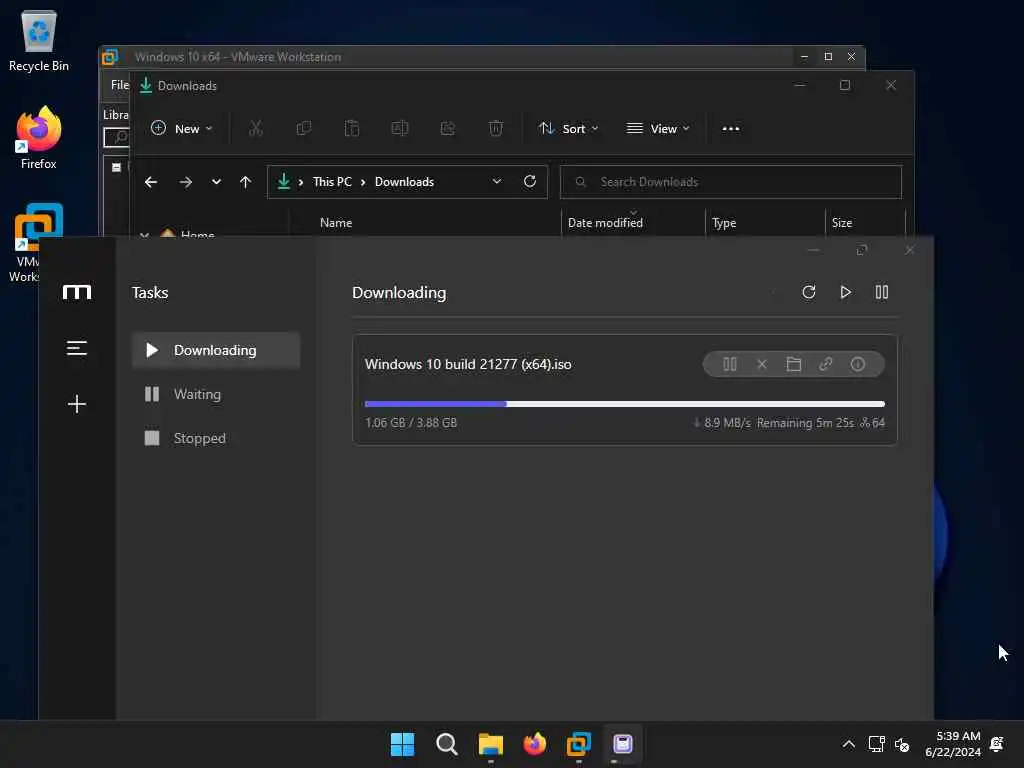
Task: Show hidden system tray icons
Action: [x=848, y=744]
